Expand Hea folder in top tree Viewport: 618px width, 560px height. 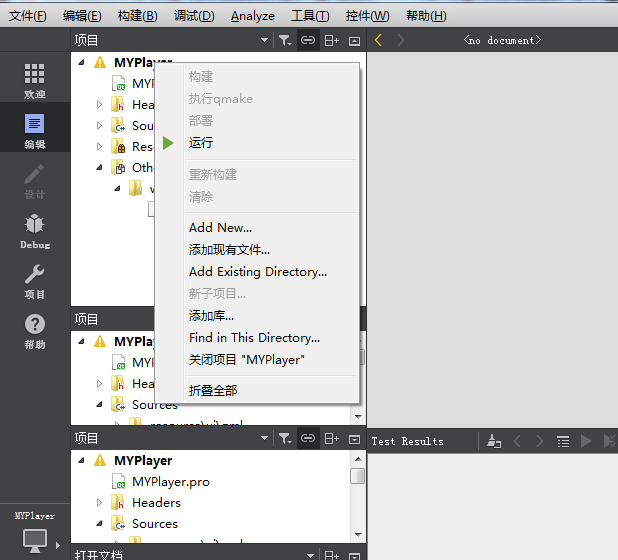[99, 104]
